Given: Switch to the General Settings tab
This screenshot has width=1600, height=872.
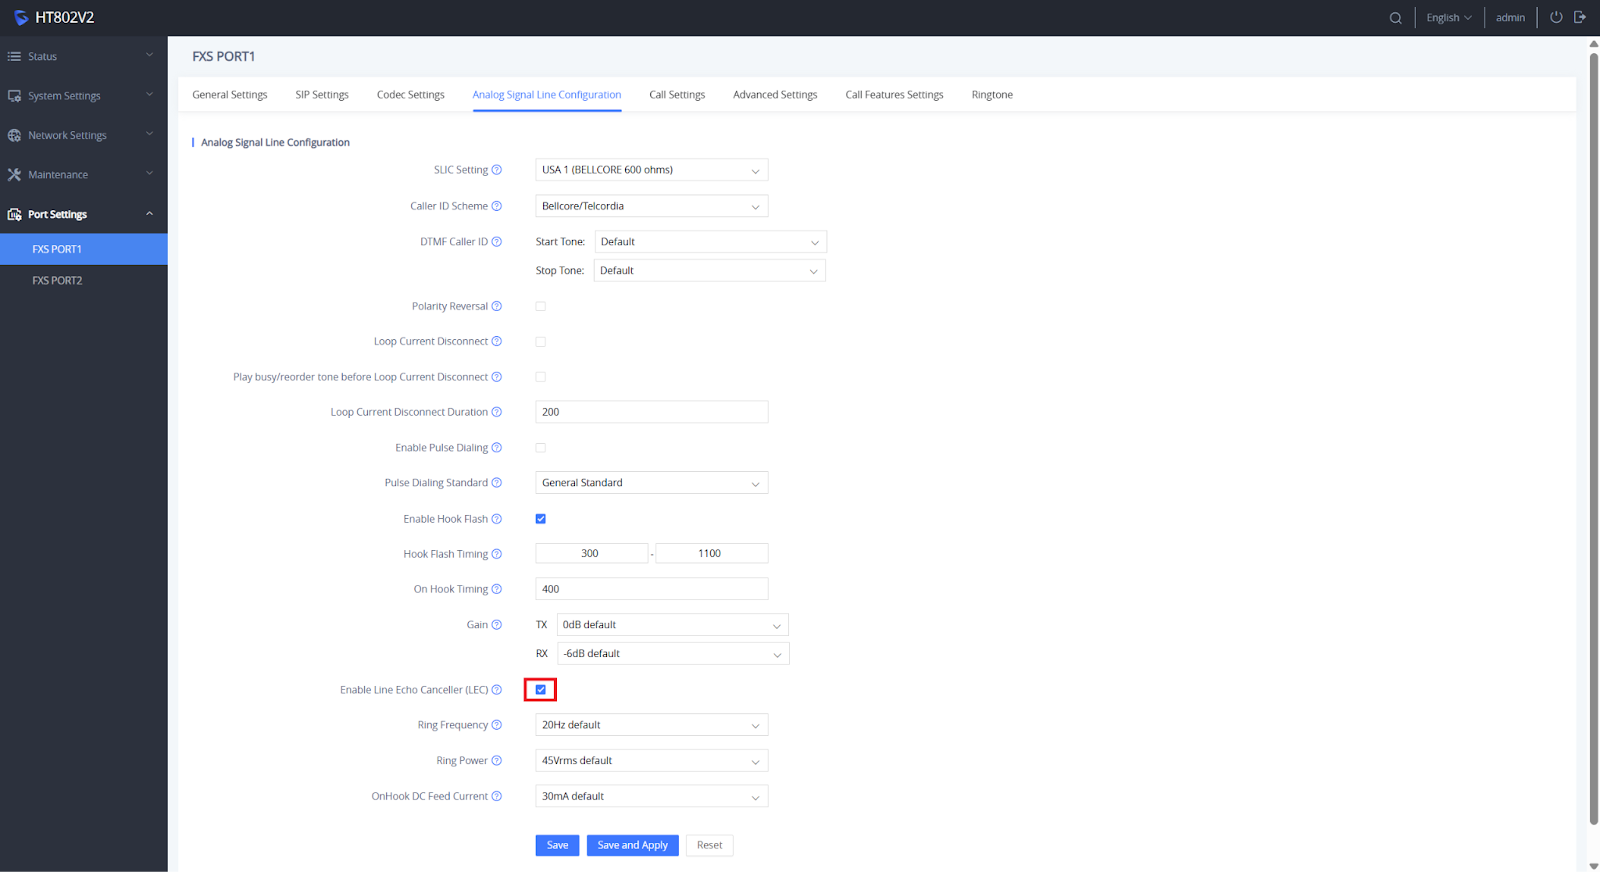Looking at the screenshot, I should [230, 95].
